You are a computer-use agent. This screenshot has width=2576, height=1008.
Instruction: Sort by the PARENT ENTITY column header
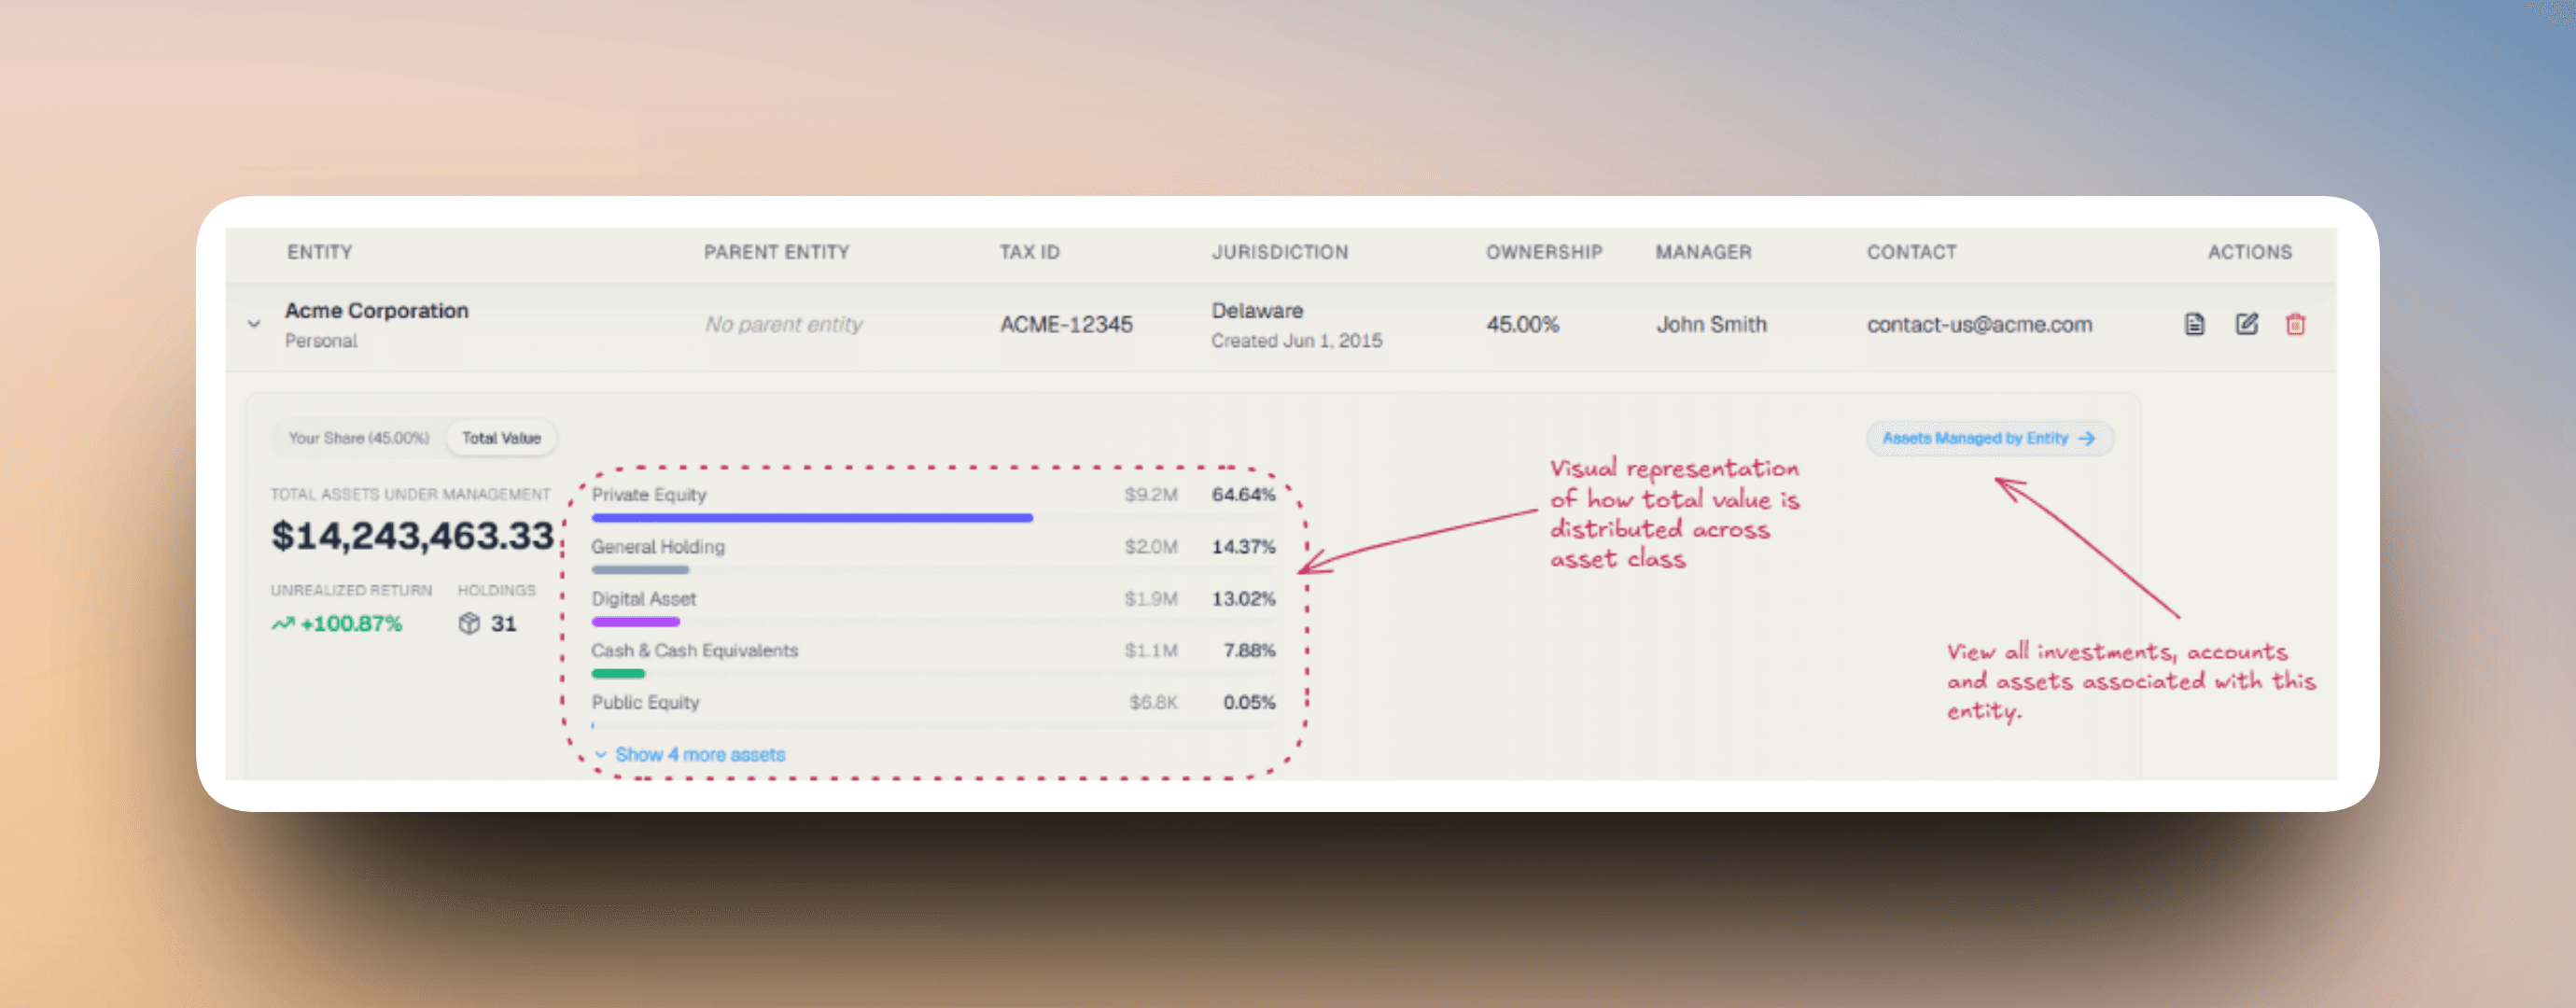tap(777, 252)
